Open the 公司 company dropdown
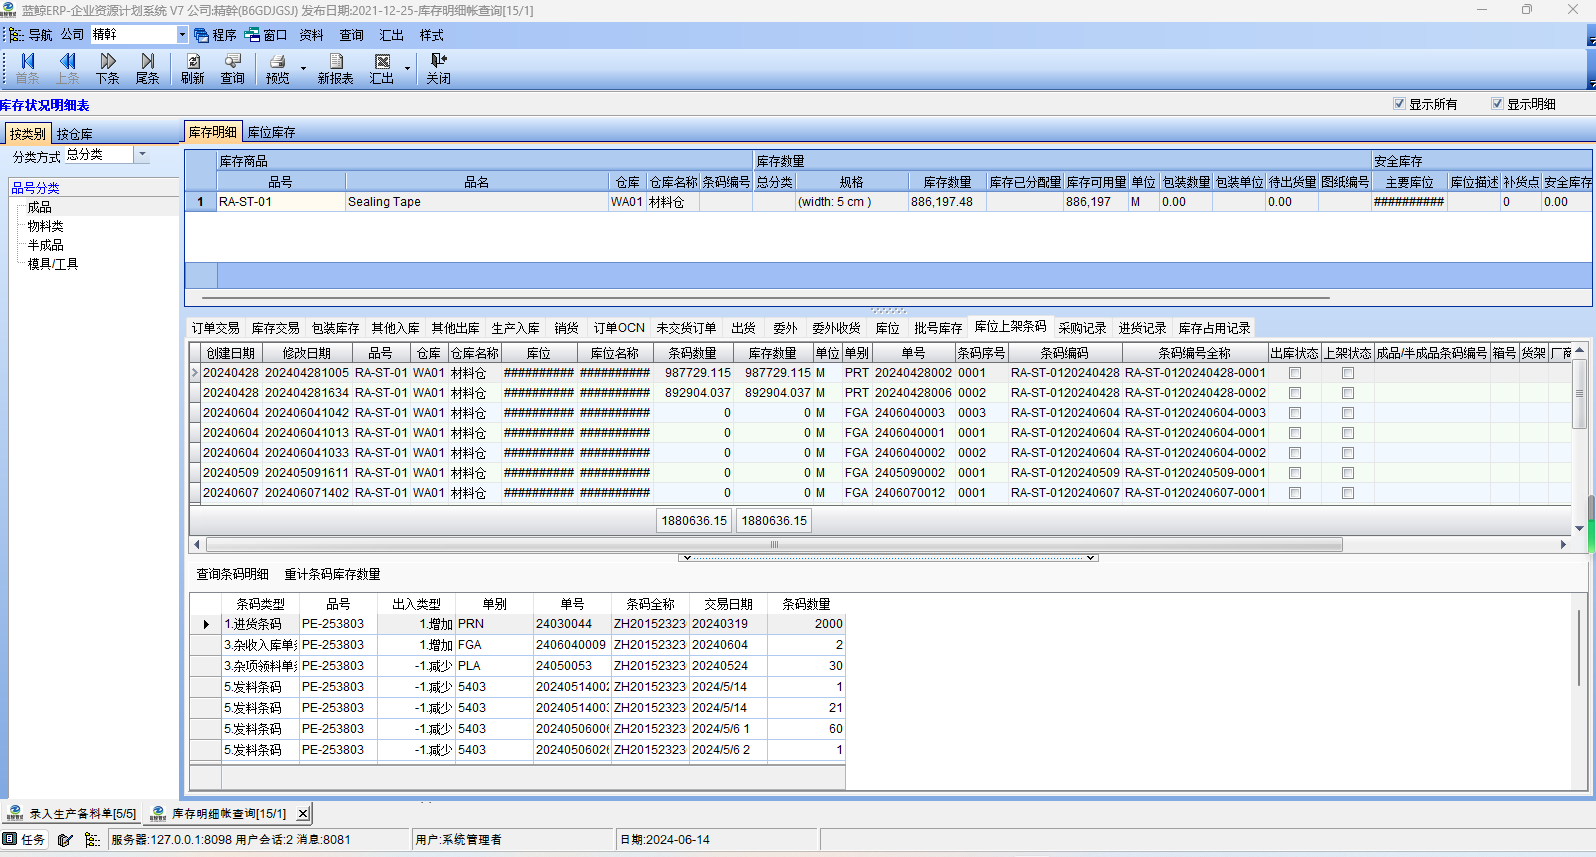Image resolution: width=1596 pixels, height=857 pixels. click(182, 35)
